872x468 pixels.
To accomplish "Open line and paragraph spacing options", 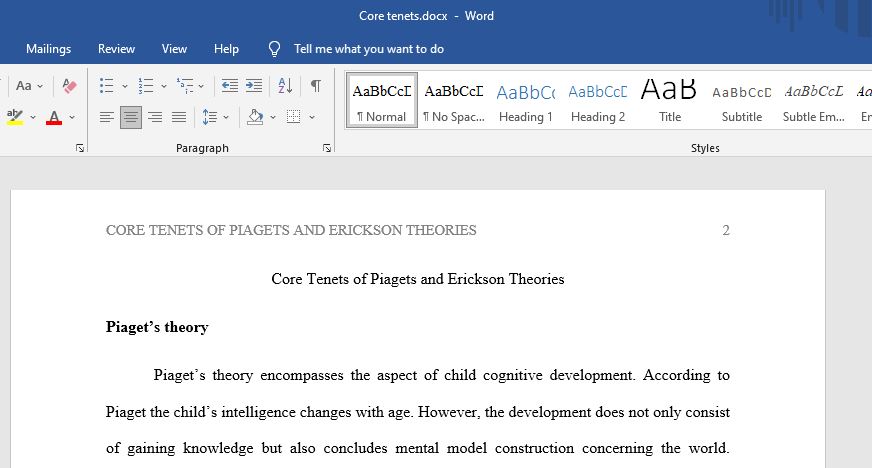I will pos(210,117).
